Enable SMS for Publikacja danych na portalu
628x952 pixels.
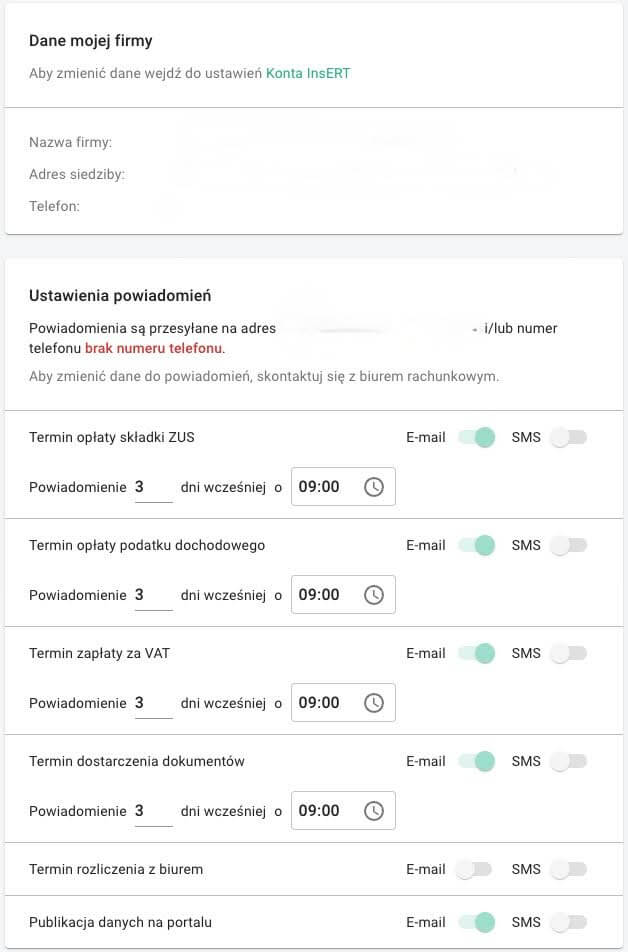click(569, 922)
